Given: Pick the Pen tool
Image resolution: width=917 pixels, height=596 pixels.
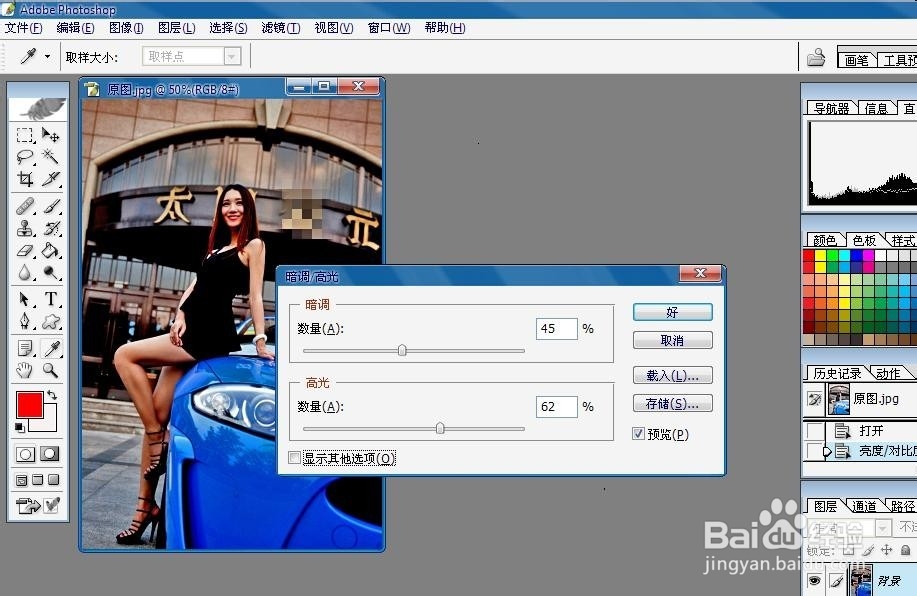Looking at the screenshot, I should (24, 320).
